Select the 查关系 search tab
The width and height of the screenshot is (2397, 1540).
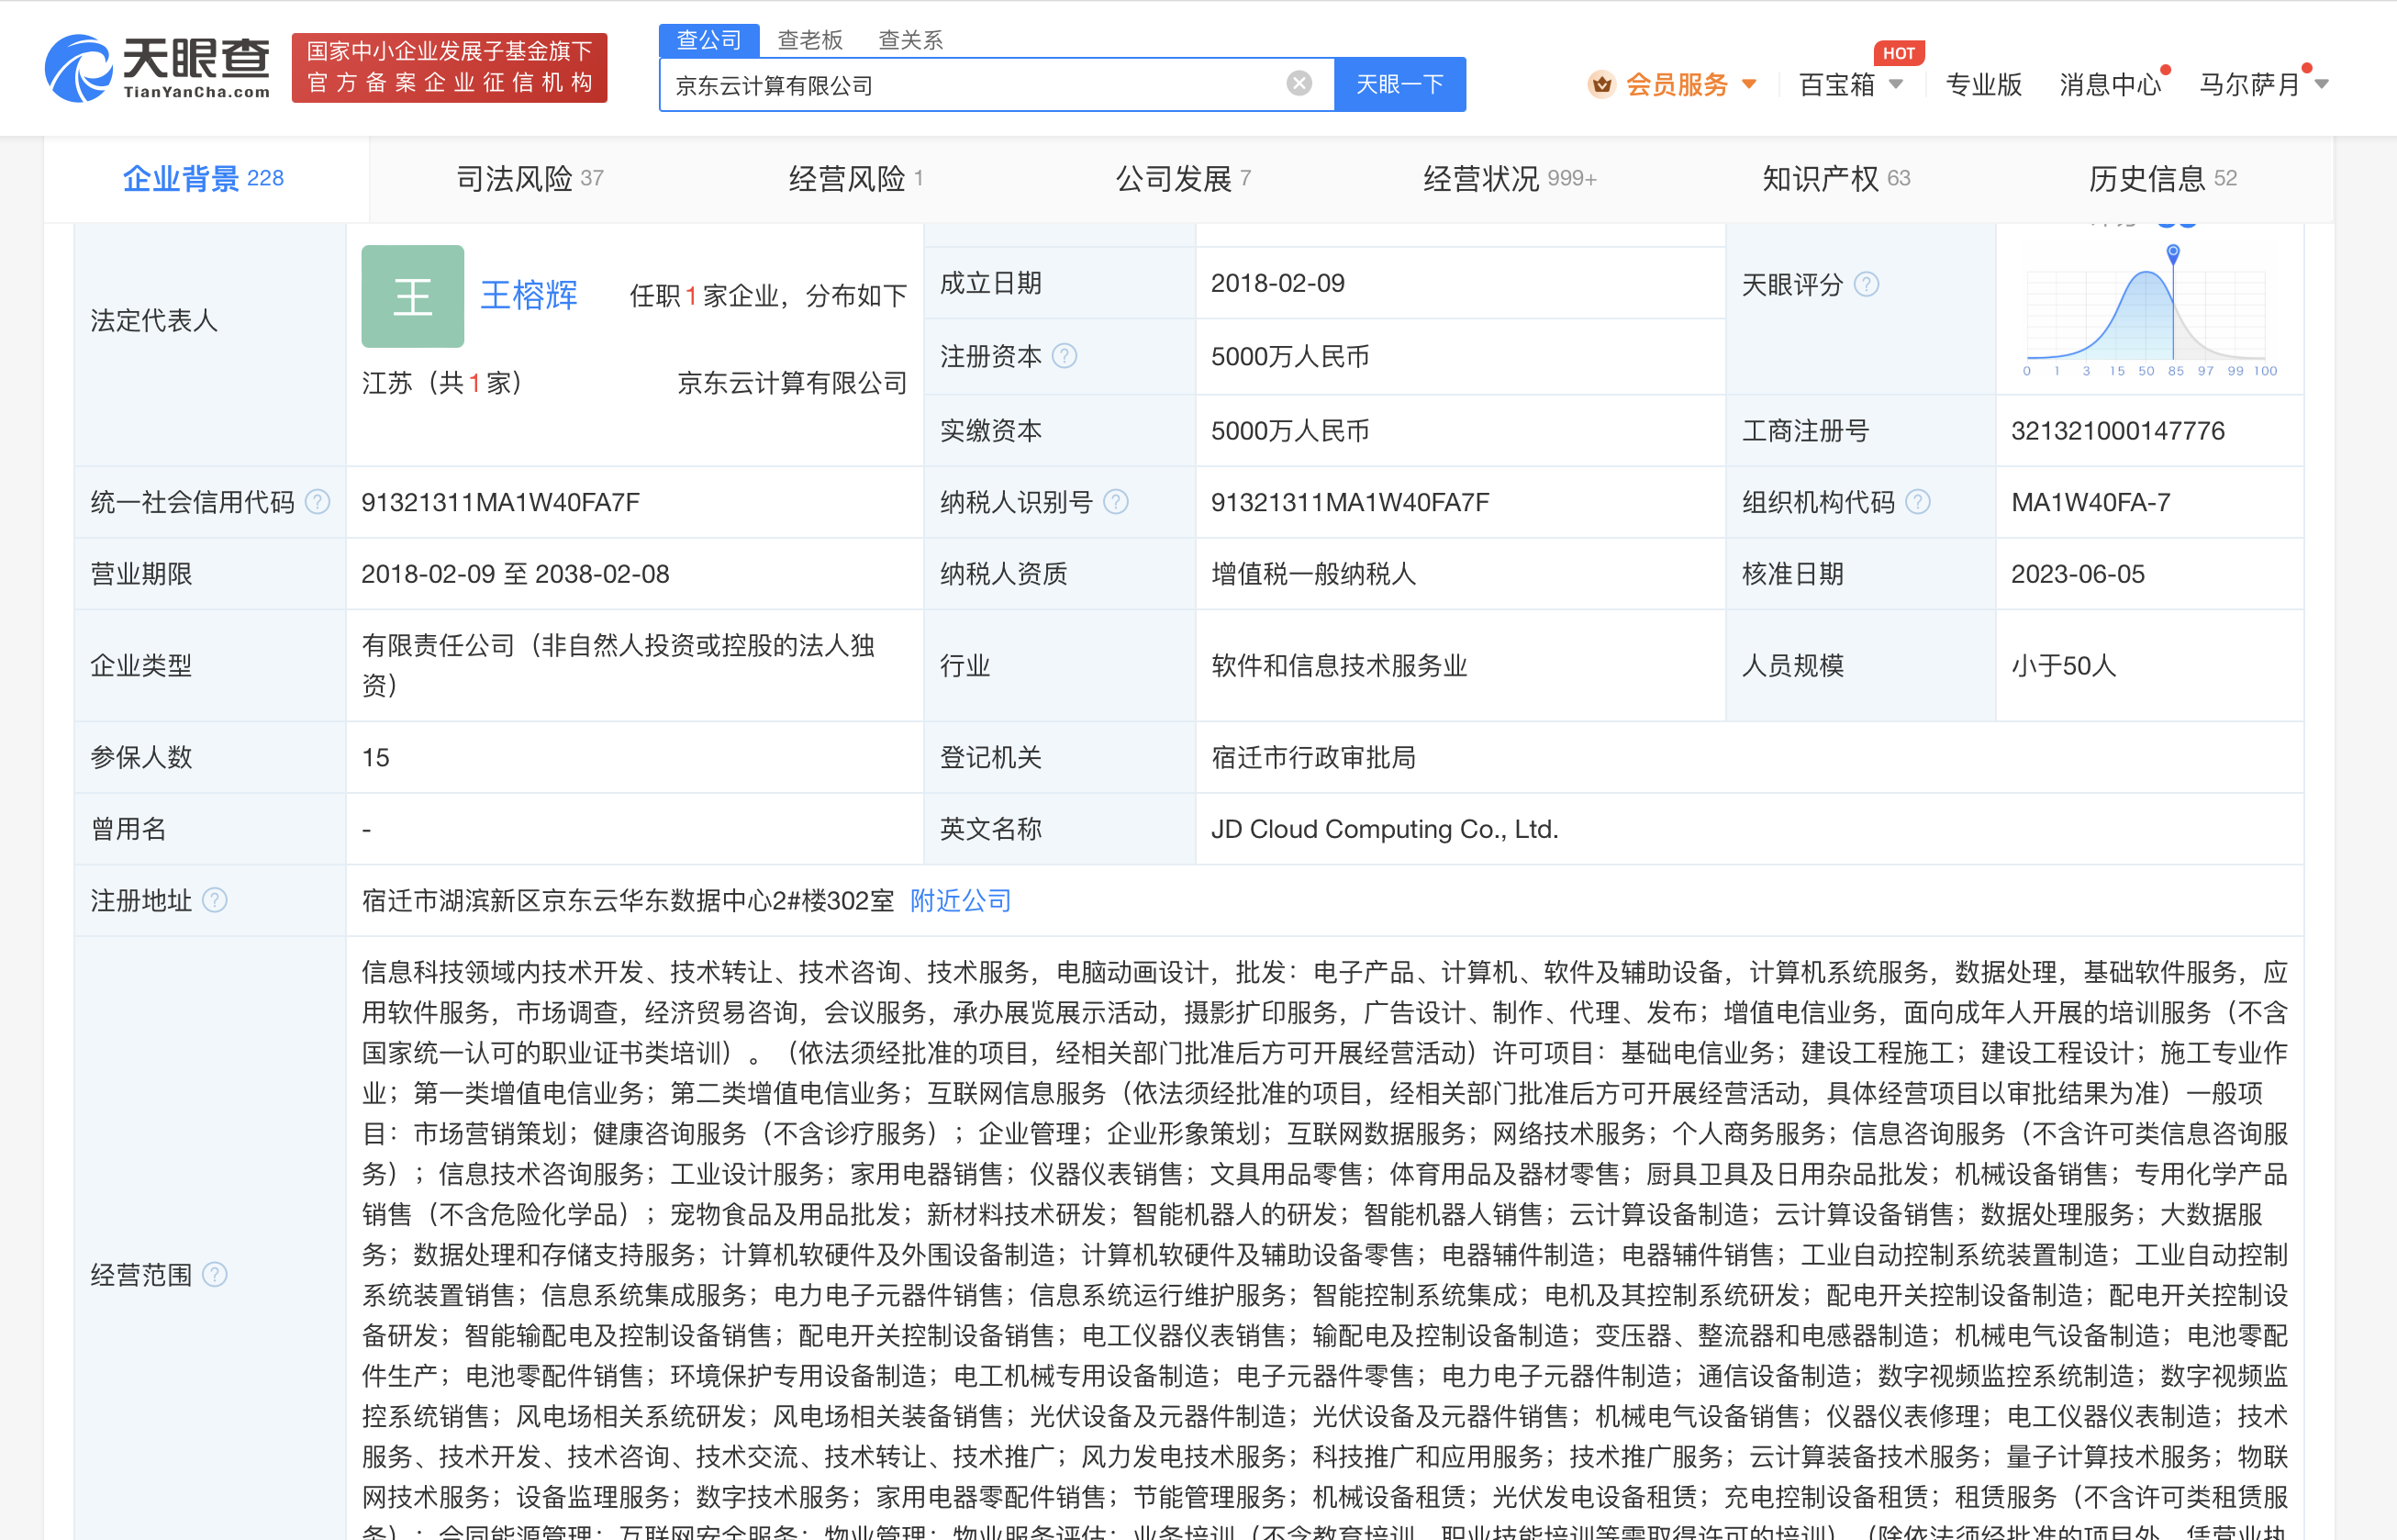tap(910, 40)
